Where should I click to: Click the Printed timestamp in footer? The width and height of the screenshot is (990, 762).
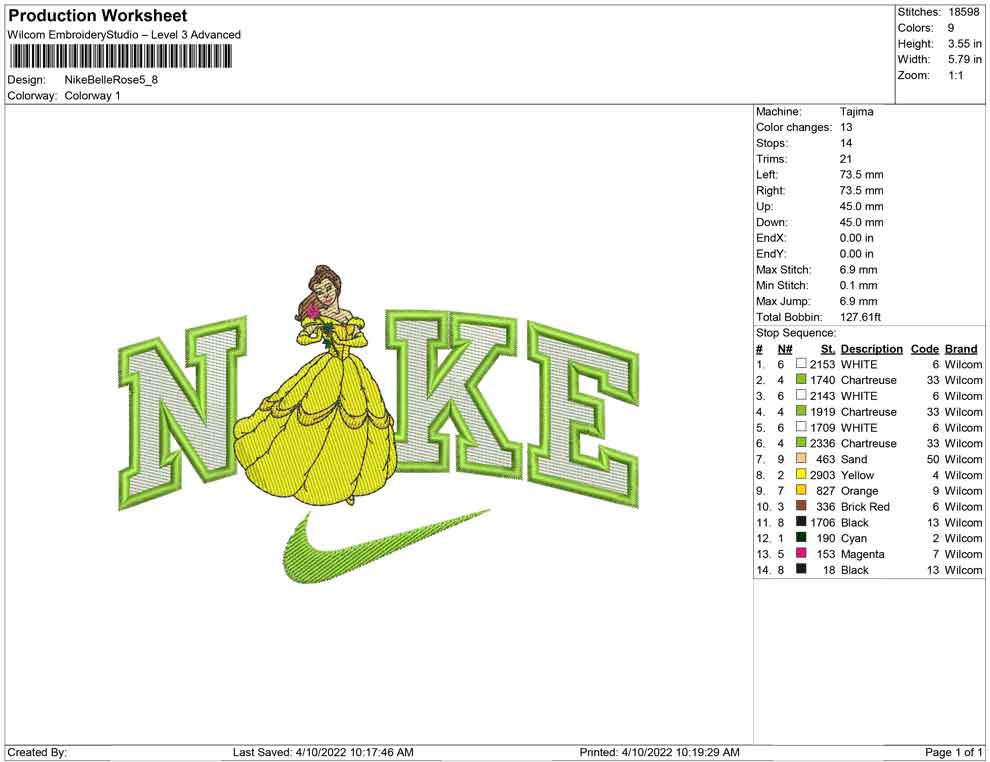(660, 752)
